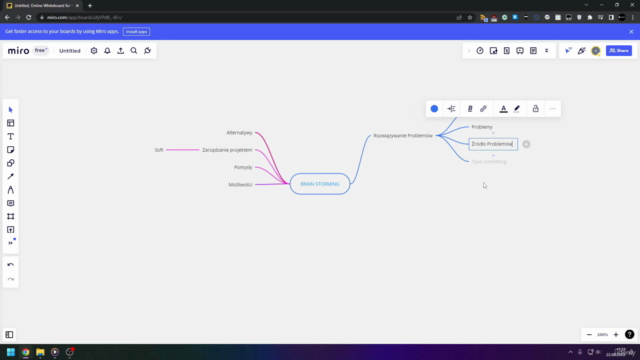Open the Upload tool in left toolbar
This screenshot has width=640, height=360.
(11, 230)
